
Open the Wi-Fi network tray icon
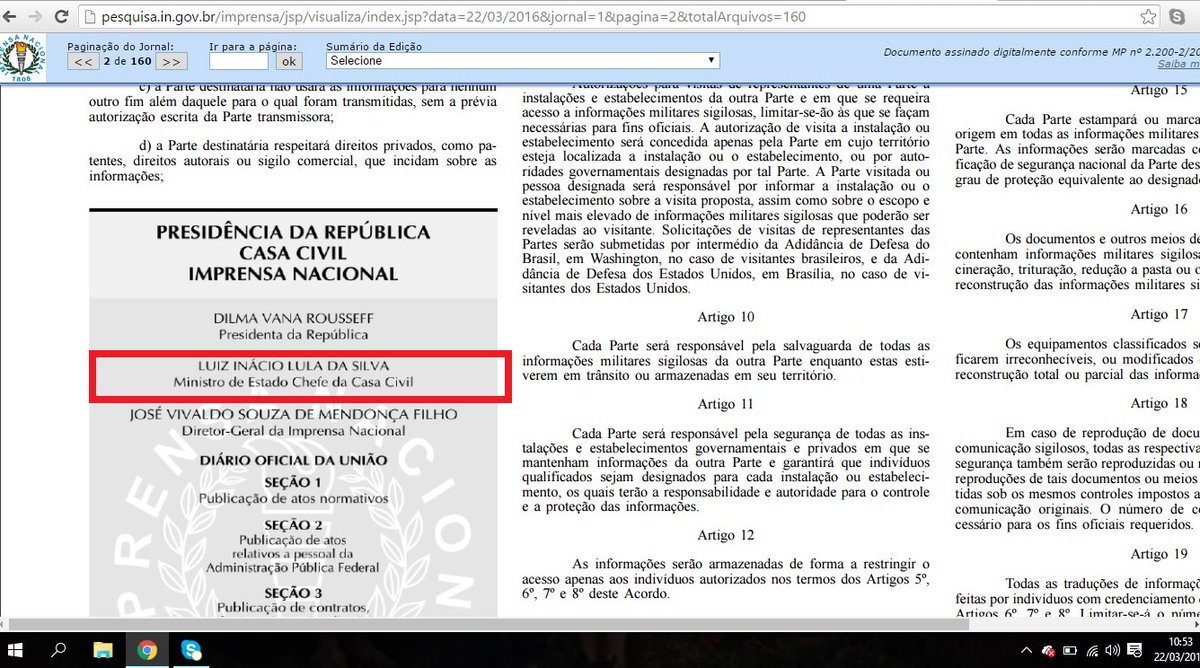tap(1094, 651)
